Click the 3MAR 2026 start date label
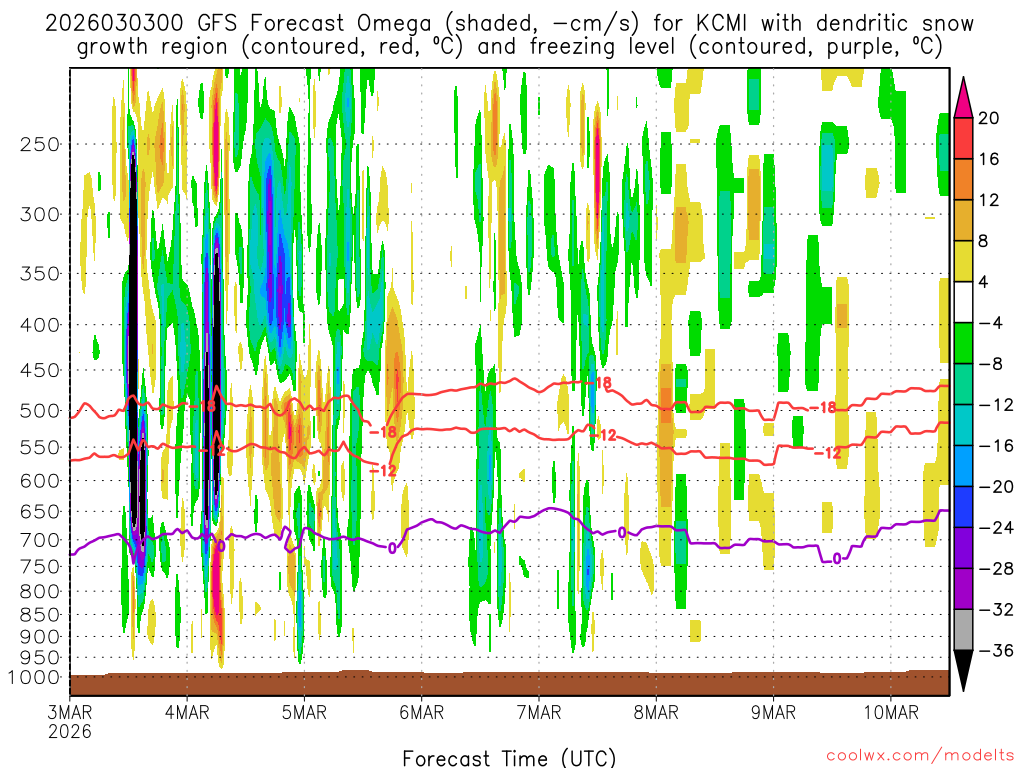1024x768 pixels. point(70,722)
